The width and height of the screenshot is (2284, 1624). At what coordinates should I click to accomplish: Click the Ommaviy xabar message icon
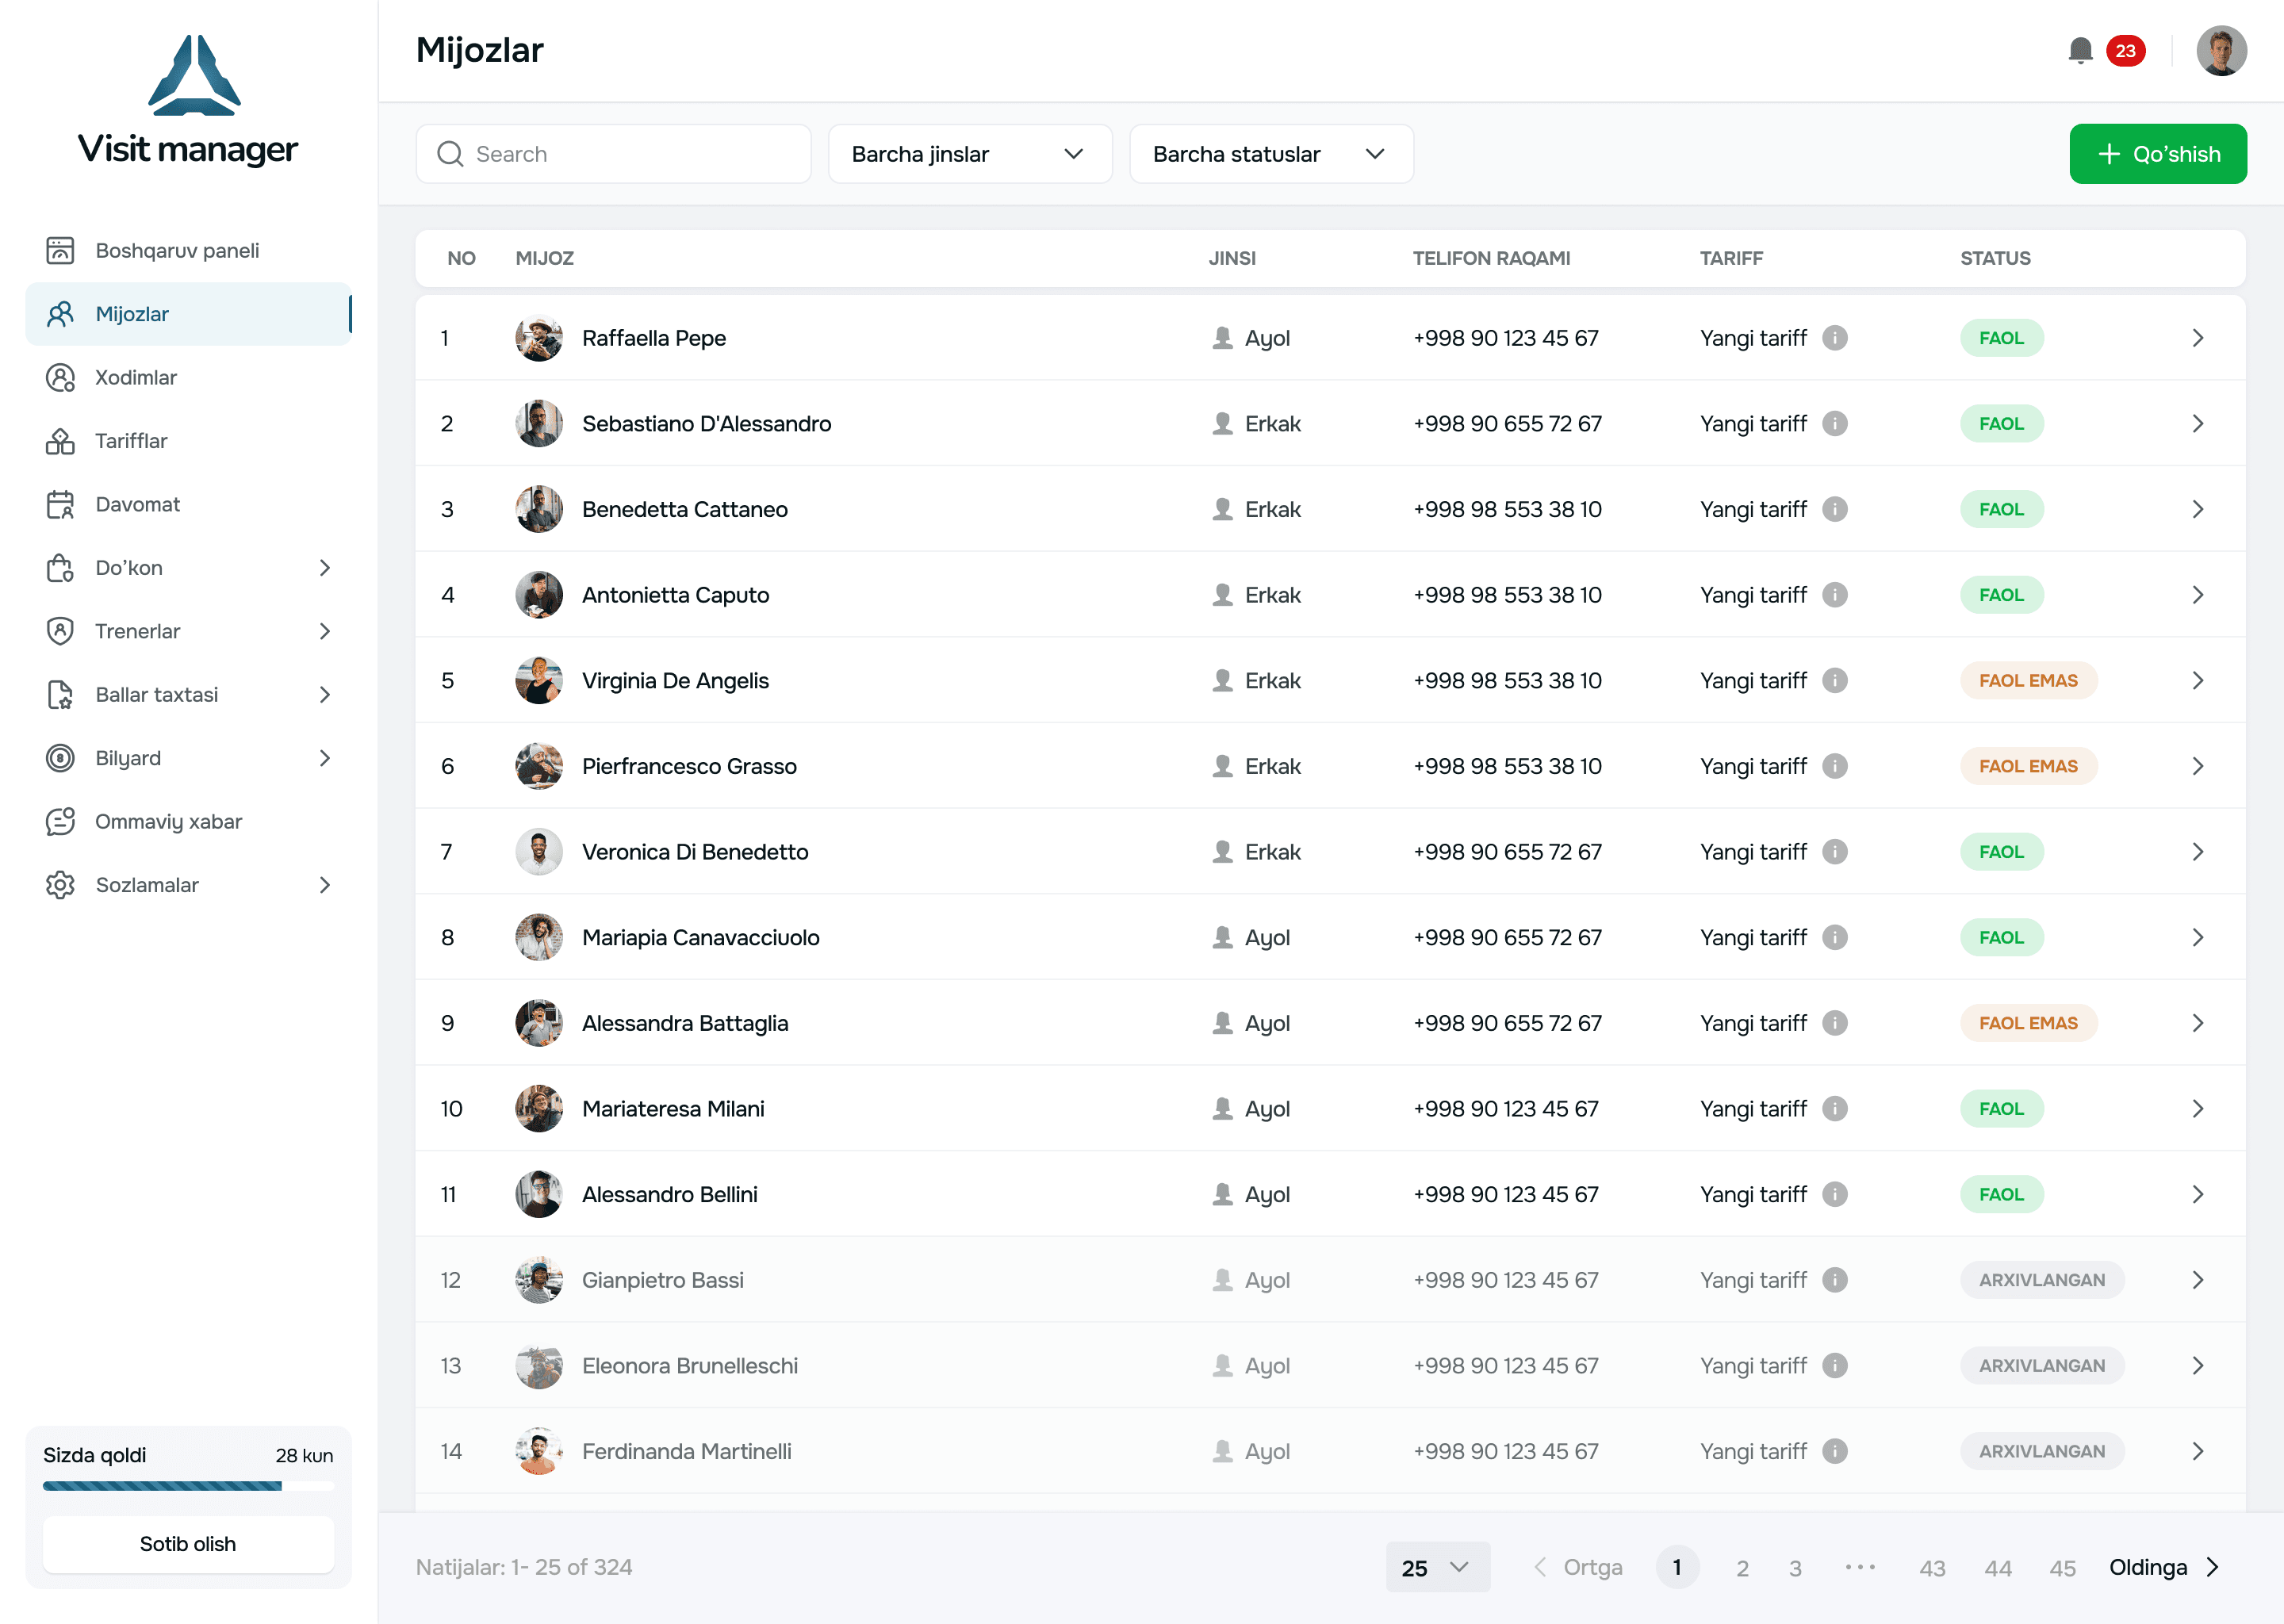point(60,822)
